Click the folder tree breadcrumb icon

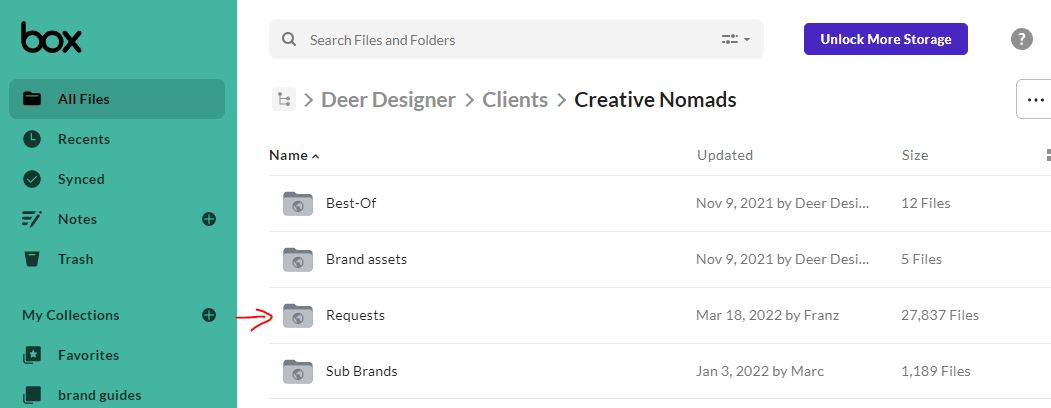tap(284, 99)
